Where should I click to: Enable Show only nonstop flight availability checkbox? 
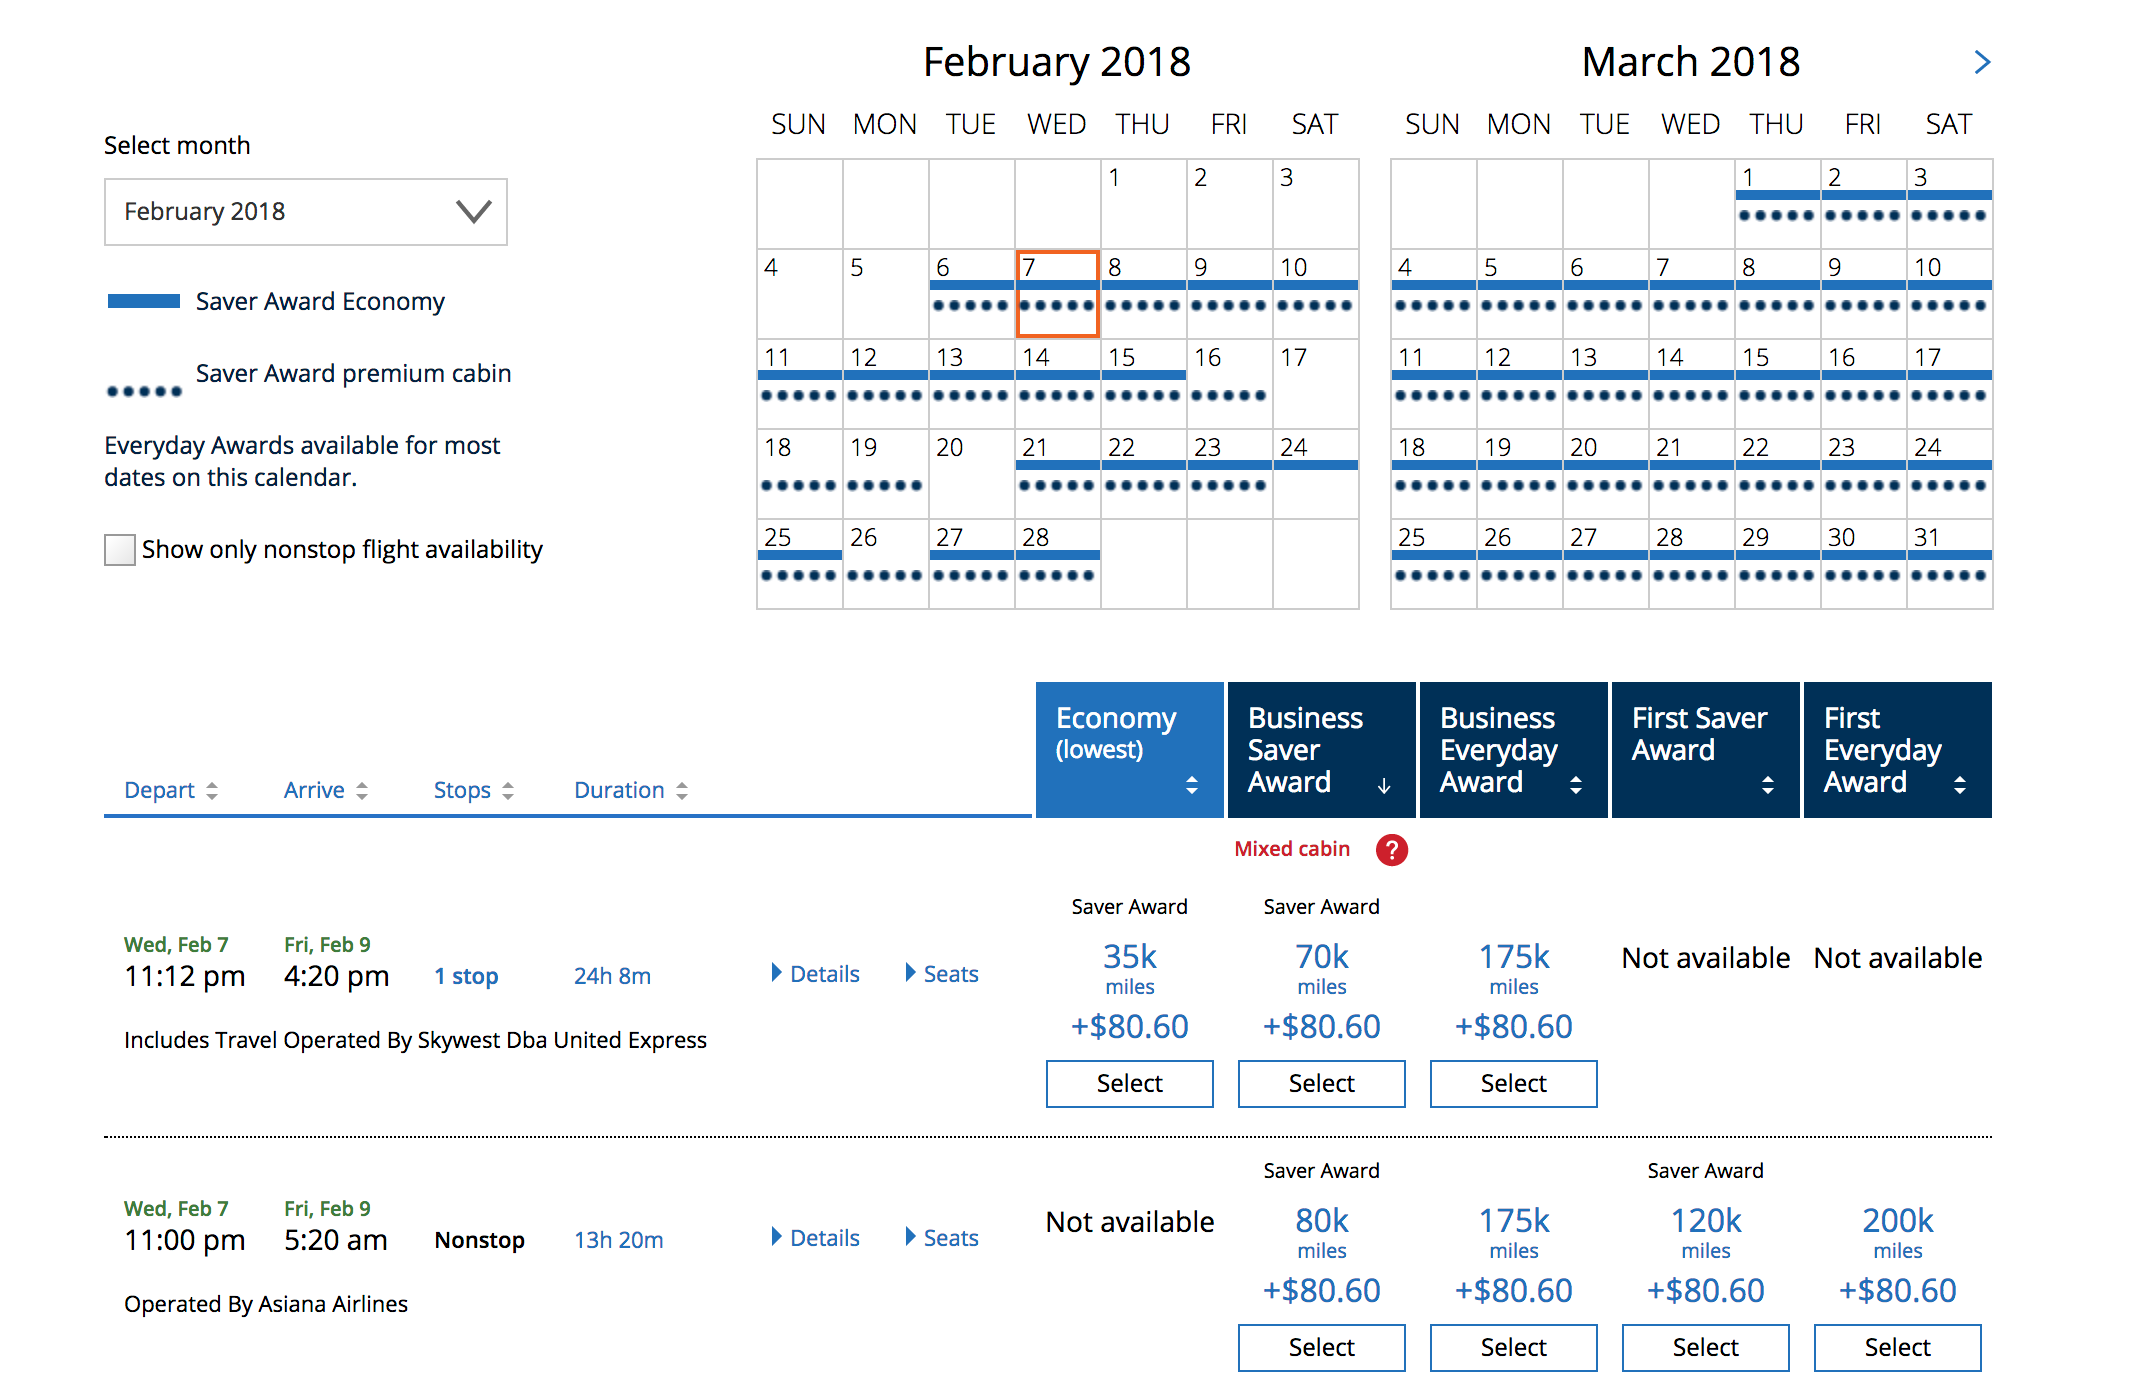[x=120, y=550]
